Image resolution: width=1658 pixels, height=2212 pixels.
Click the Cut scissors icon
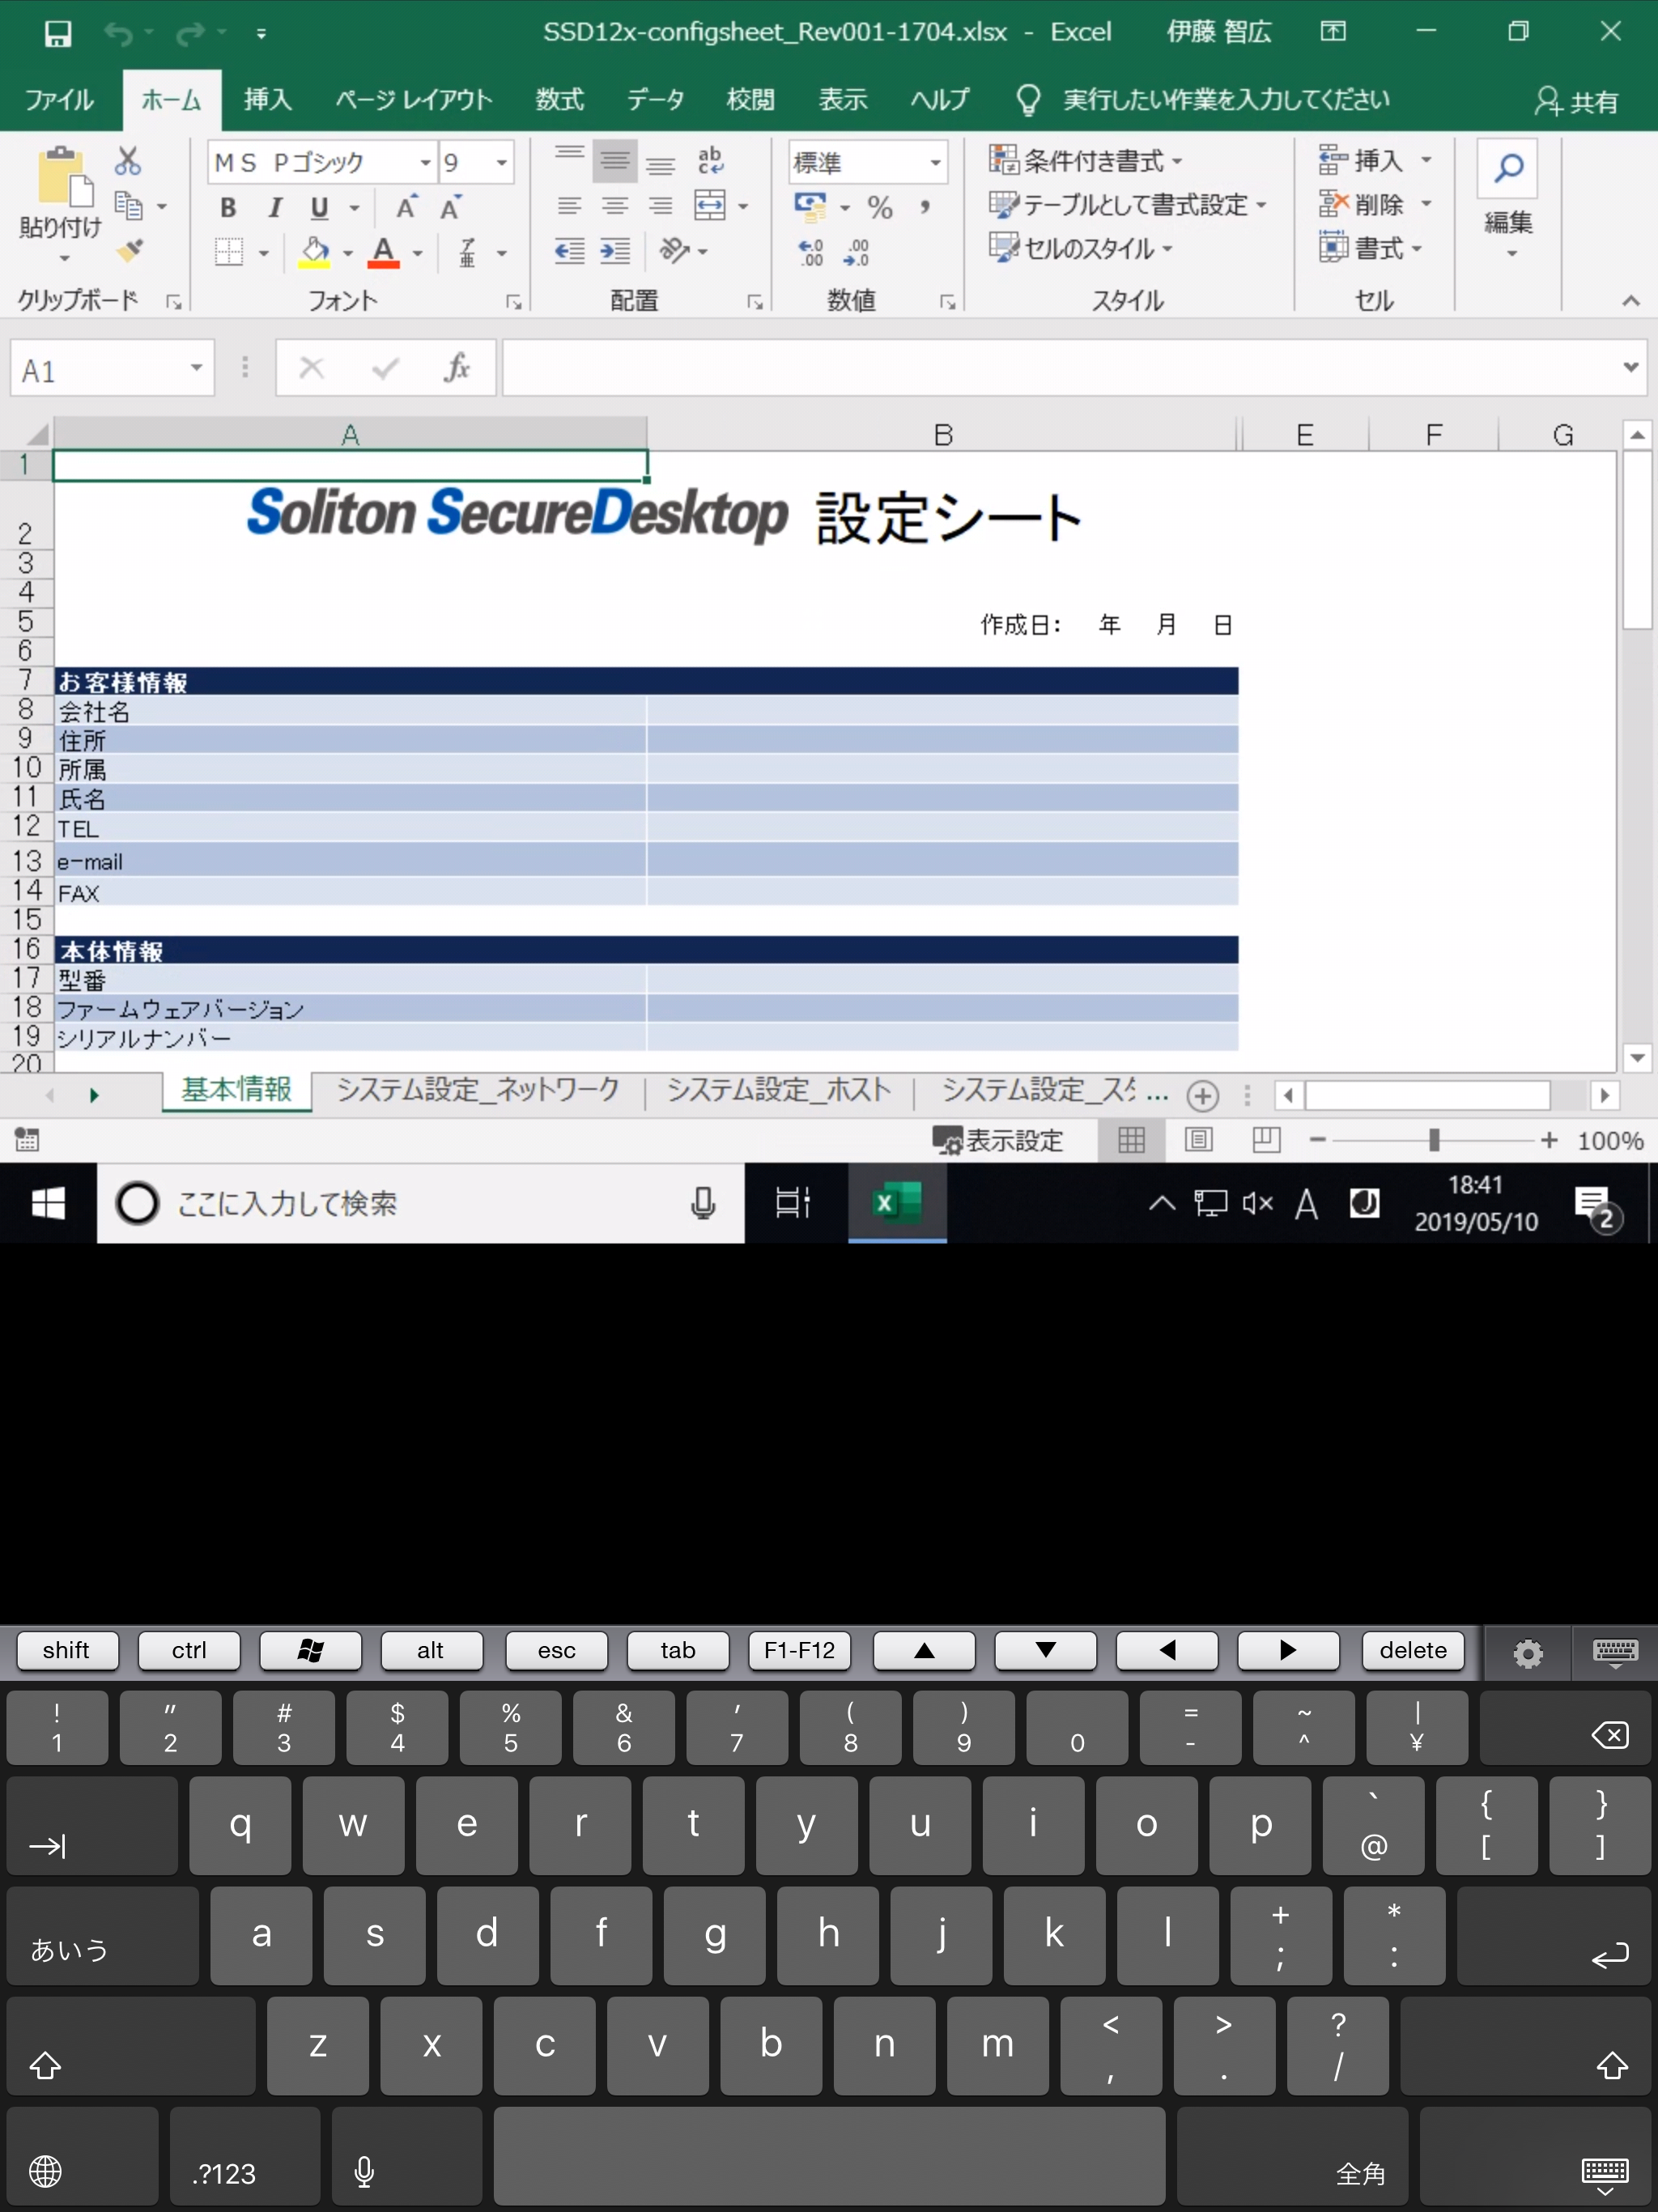tap(128, 160)
